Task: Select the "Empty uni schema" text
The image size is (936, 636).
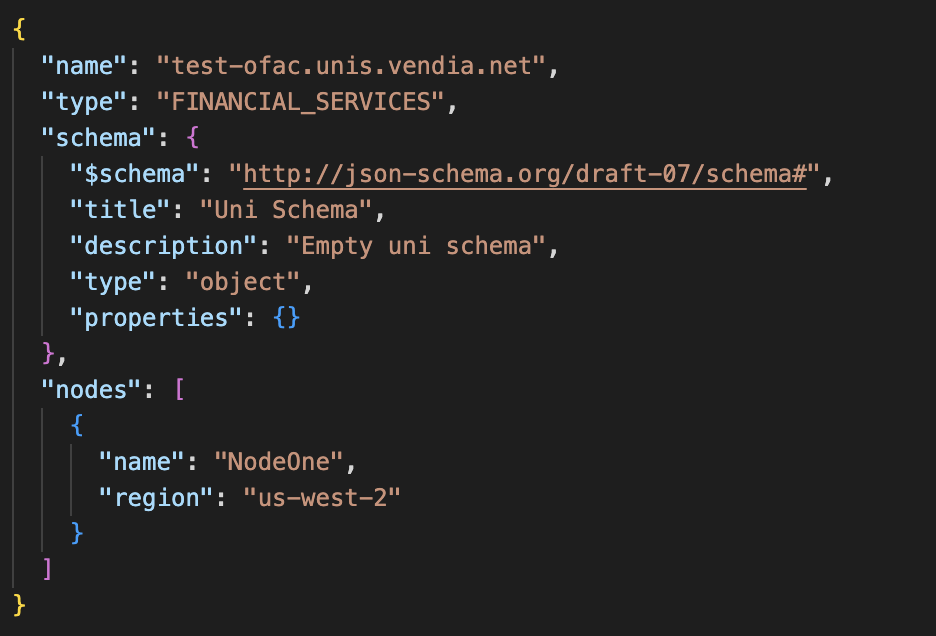Action: pos(416,246)
